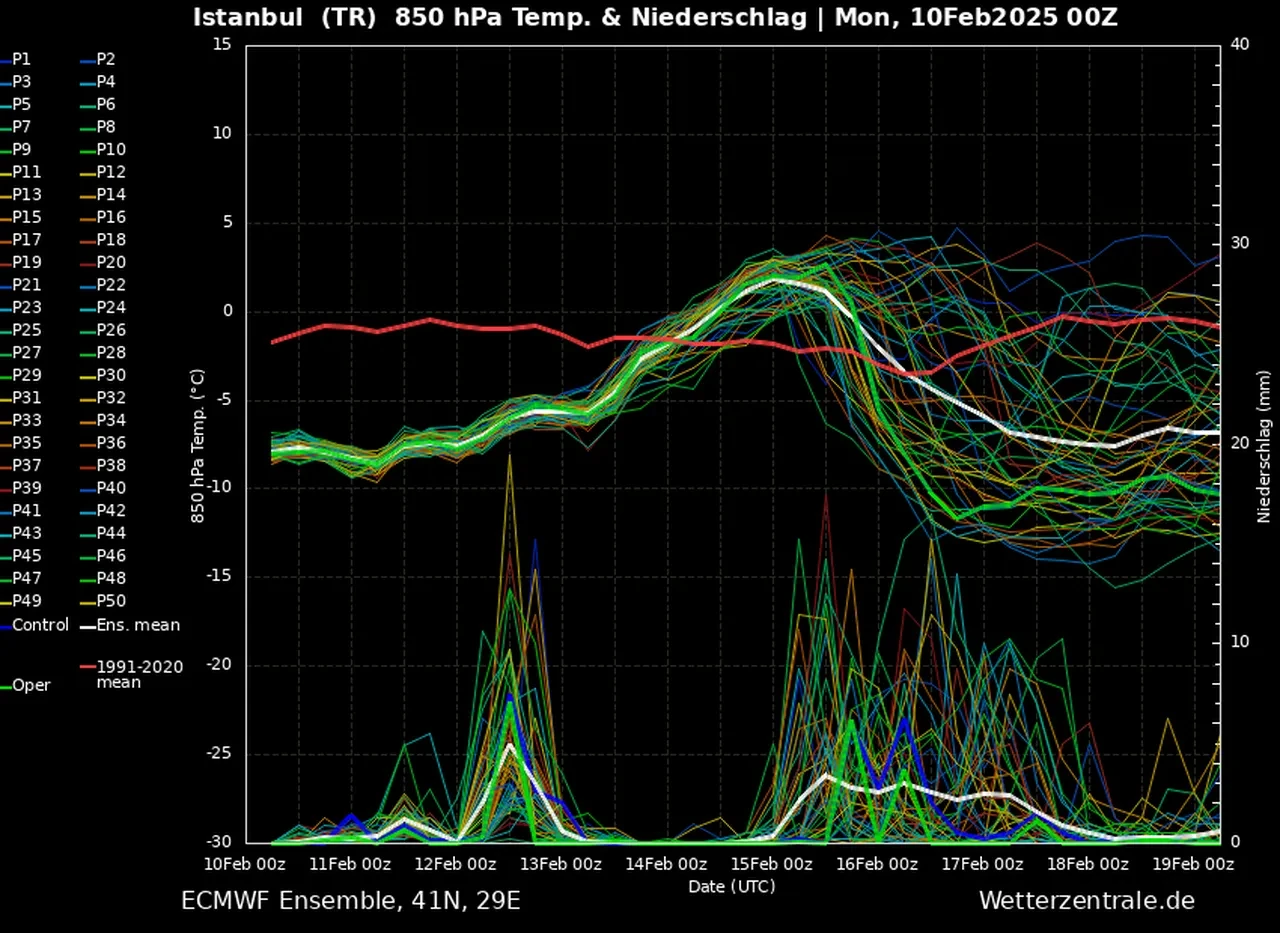The width and height of the screenshot is (1280, 933).
Task: Click the chart title Istanbul (TR)
Action: (284, 18)
